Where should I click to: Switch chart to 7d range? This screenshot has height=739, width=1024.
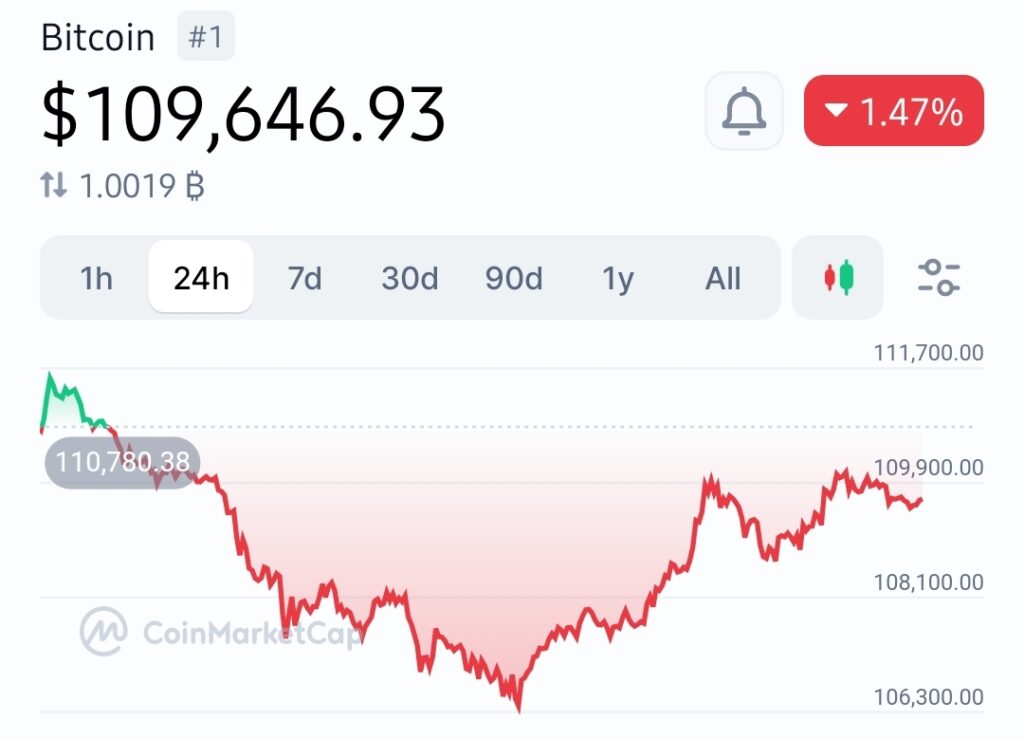pos(305,278)
